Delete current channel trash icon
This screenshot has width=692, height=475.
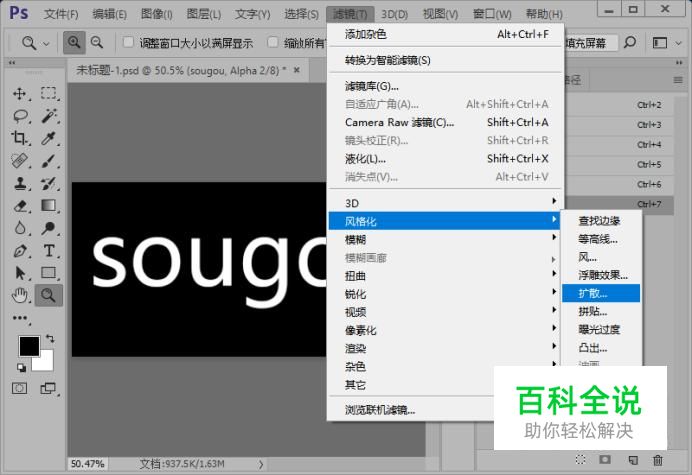tap(658, 460)
